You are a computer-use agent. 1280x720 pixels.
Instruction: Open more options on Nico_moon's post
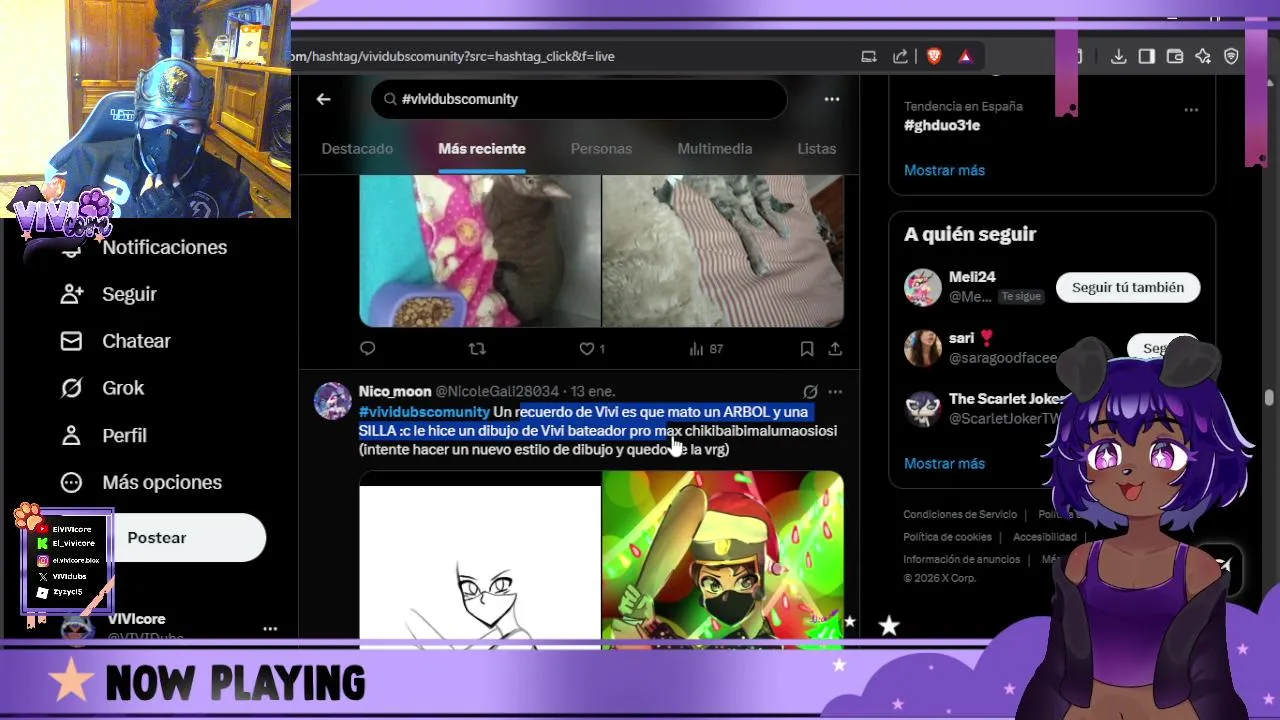click(835, 392)
